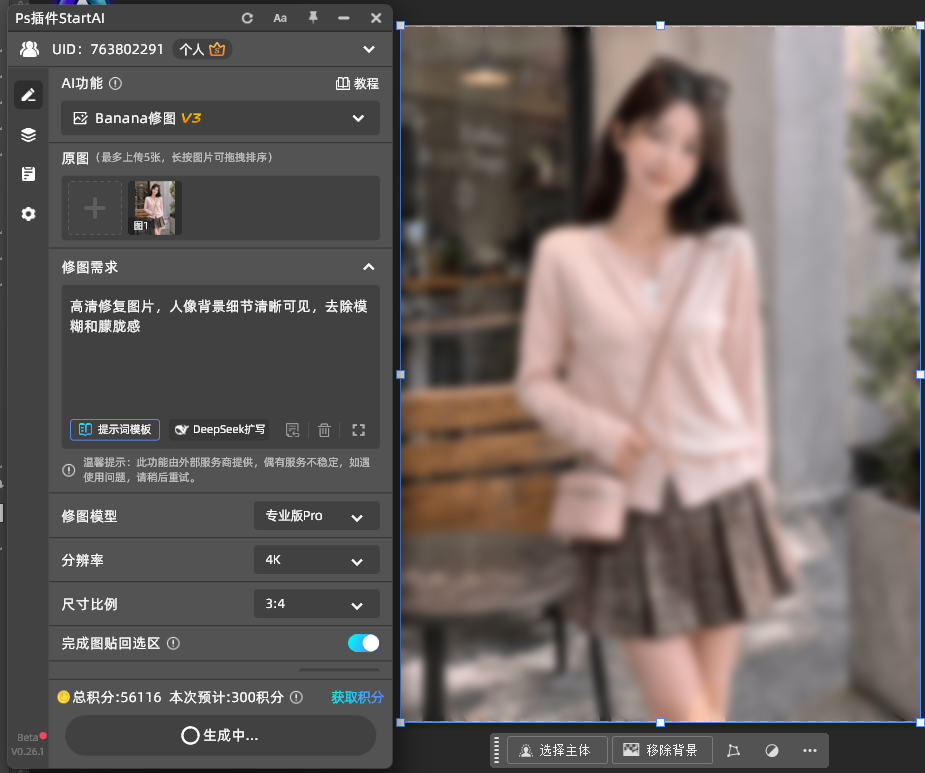Click the 生成中... generate button
Screen dimensions: 925x773
coord(221,736)
